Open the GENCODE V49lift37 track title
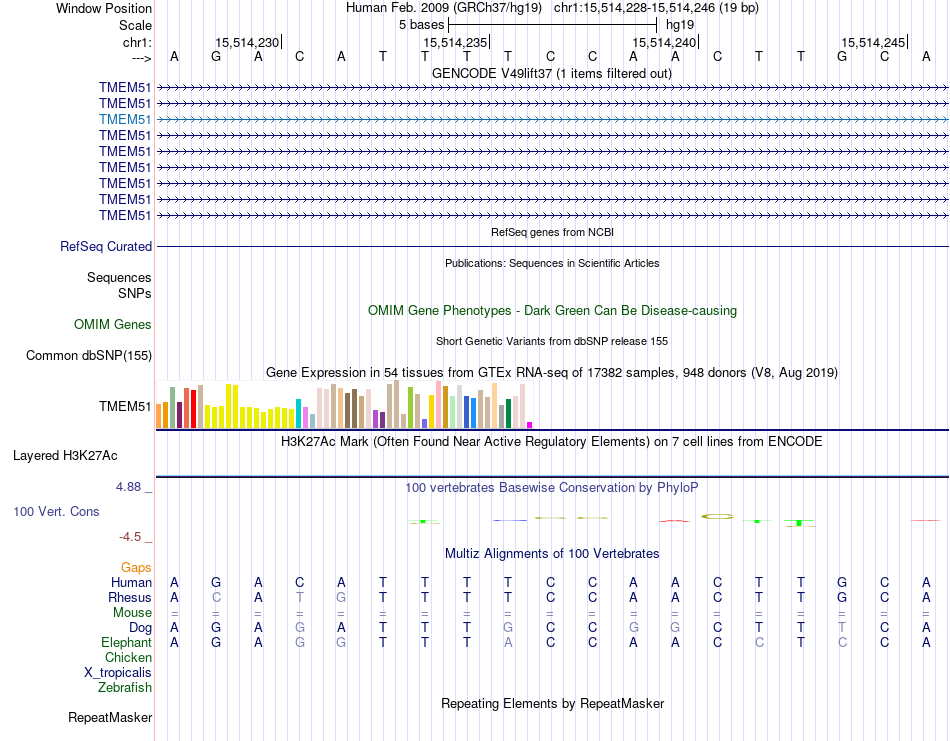Image resolution: width=950 pixels, height=741 pixels. (x=552, y=73)
